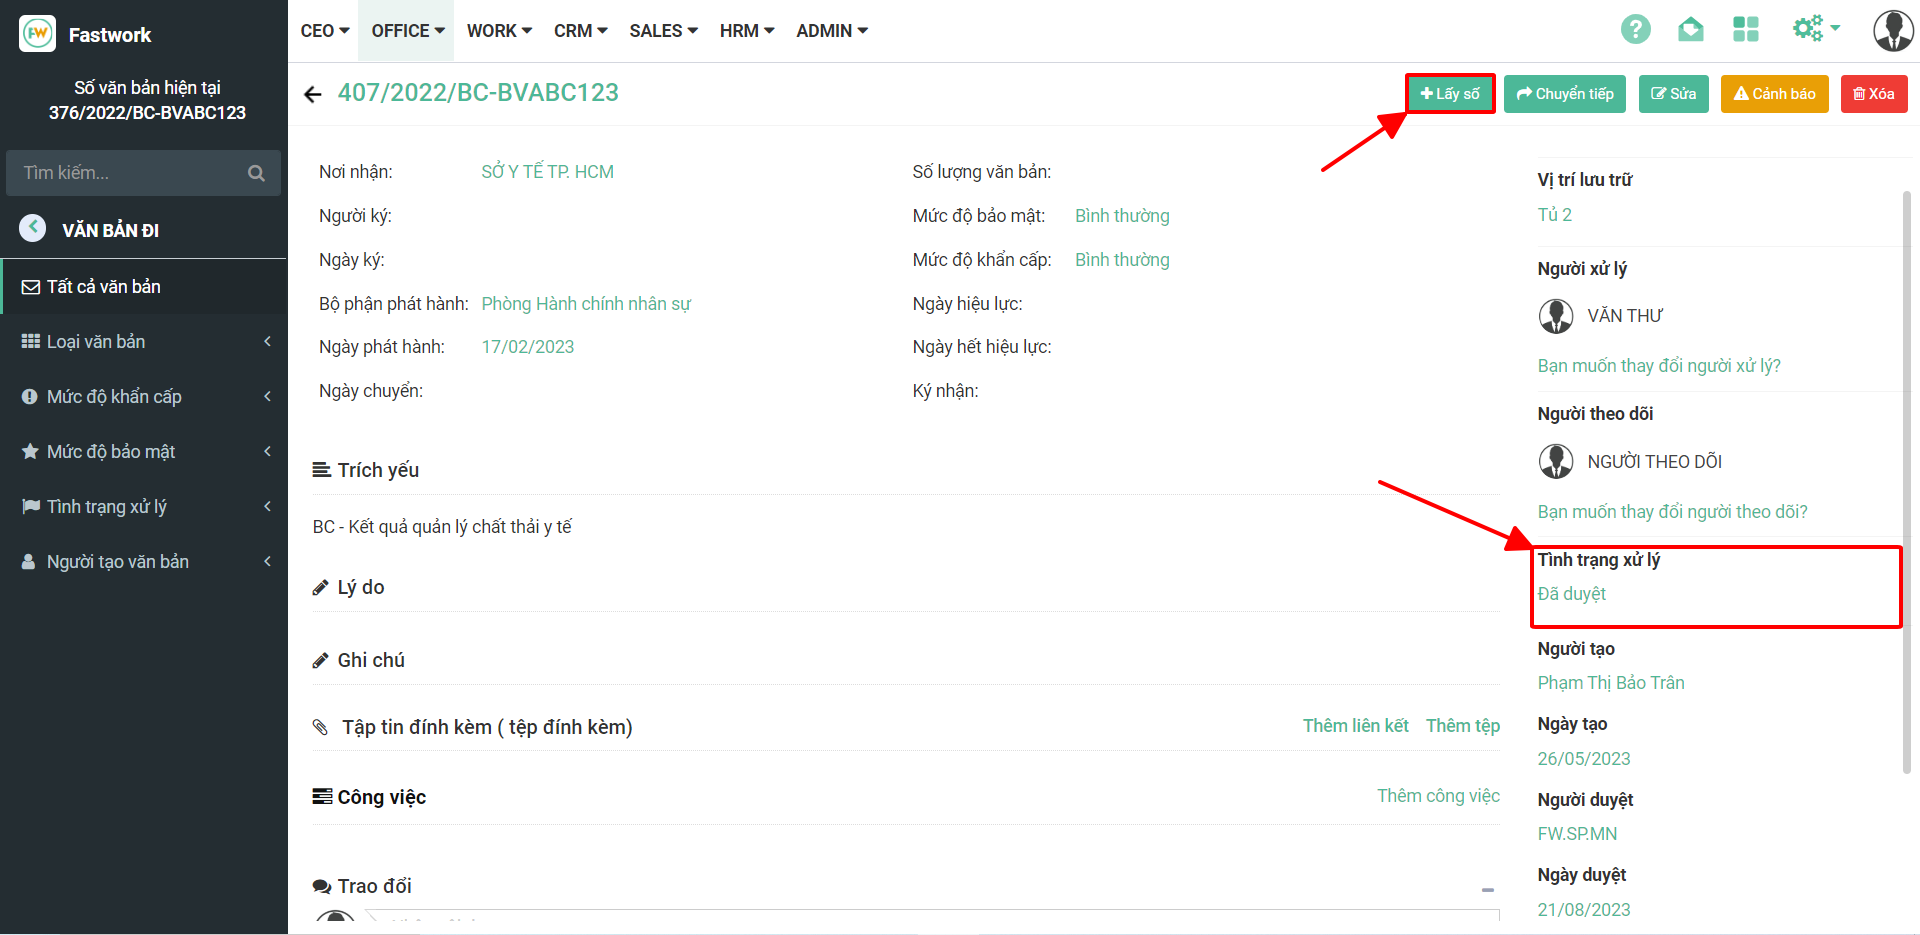This screenshot has height=935, width=1920.
Task: Select Tất cả văn bản in sidebar
Action: coord(103,287)
